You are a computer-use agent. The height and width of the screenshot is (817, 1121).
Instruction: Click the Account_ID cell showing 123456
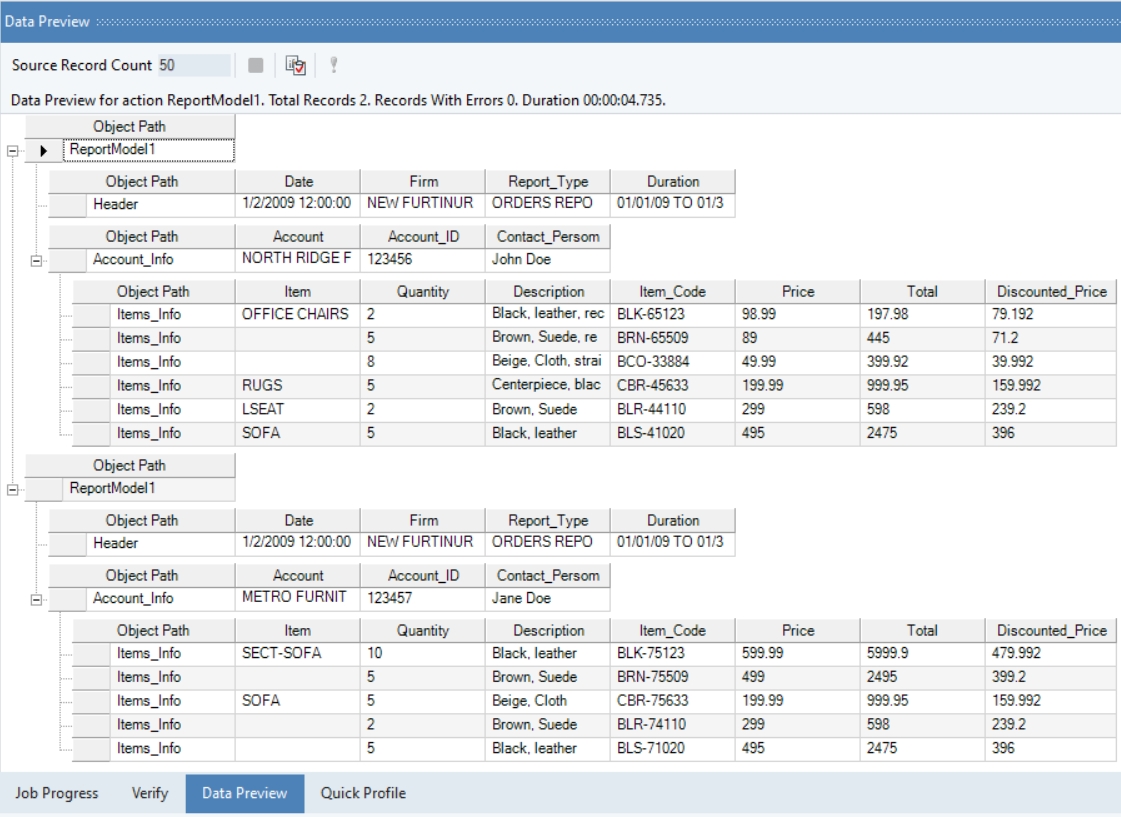click(422, 259)
